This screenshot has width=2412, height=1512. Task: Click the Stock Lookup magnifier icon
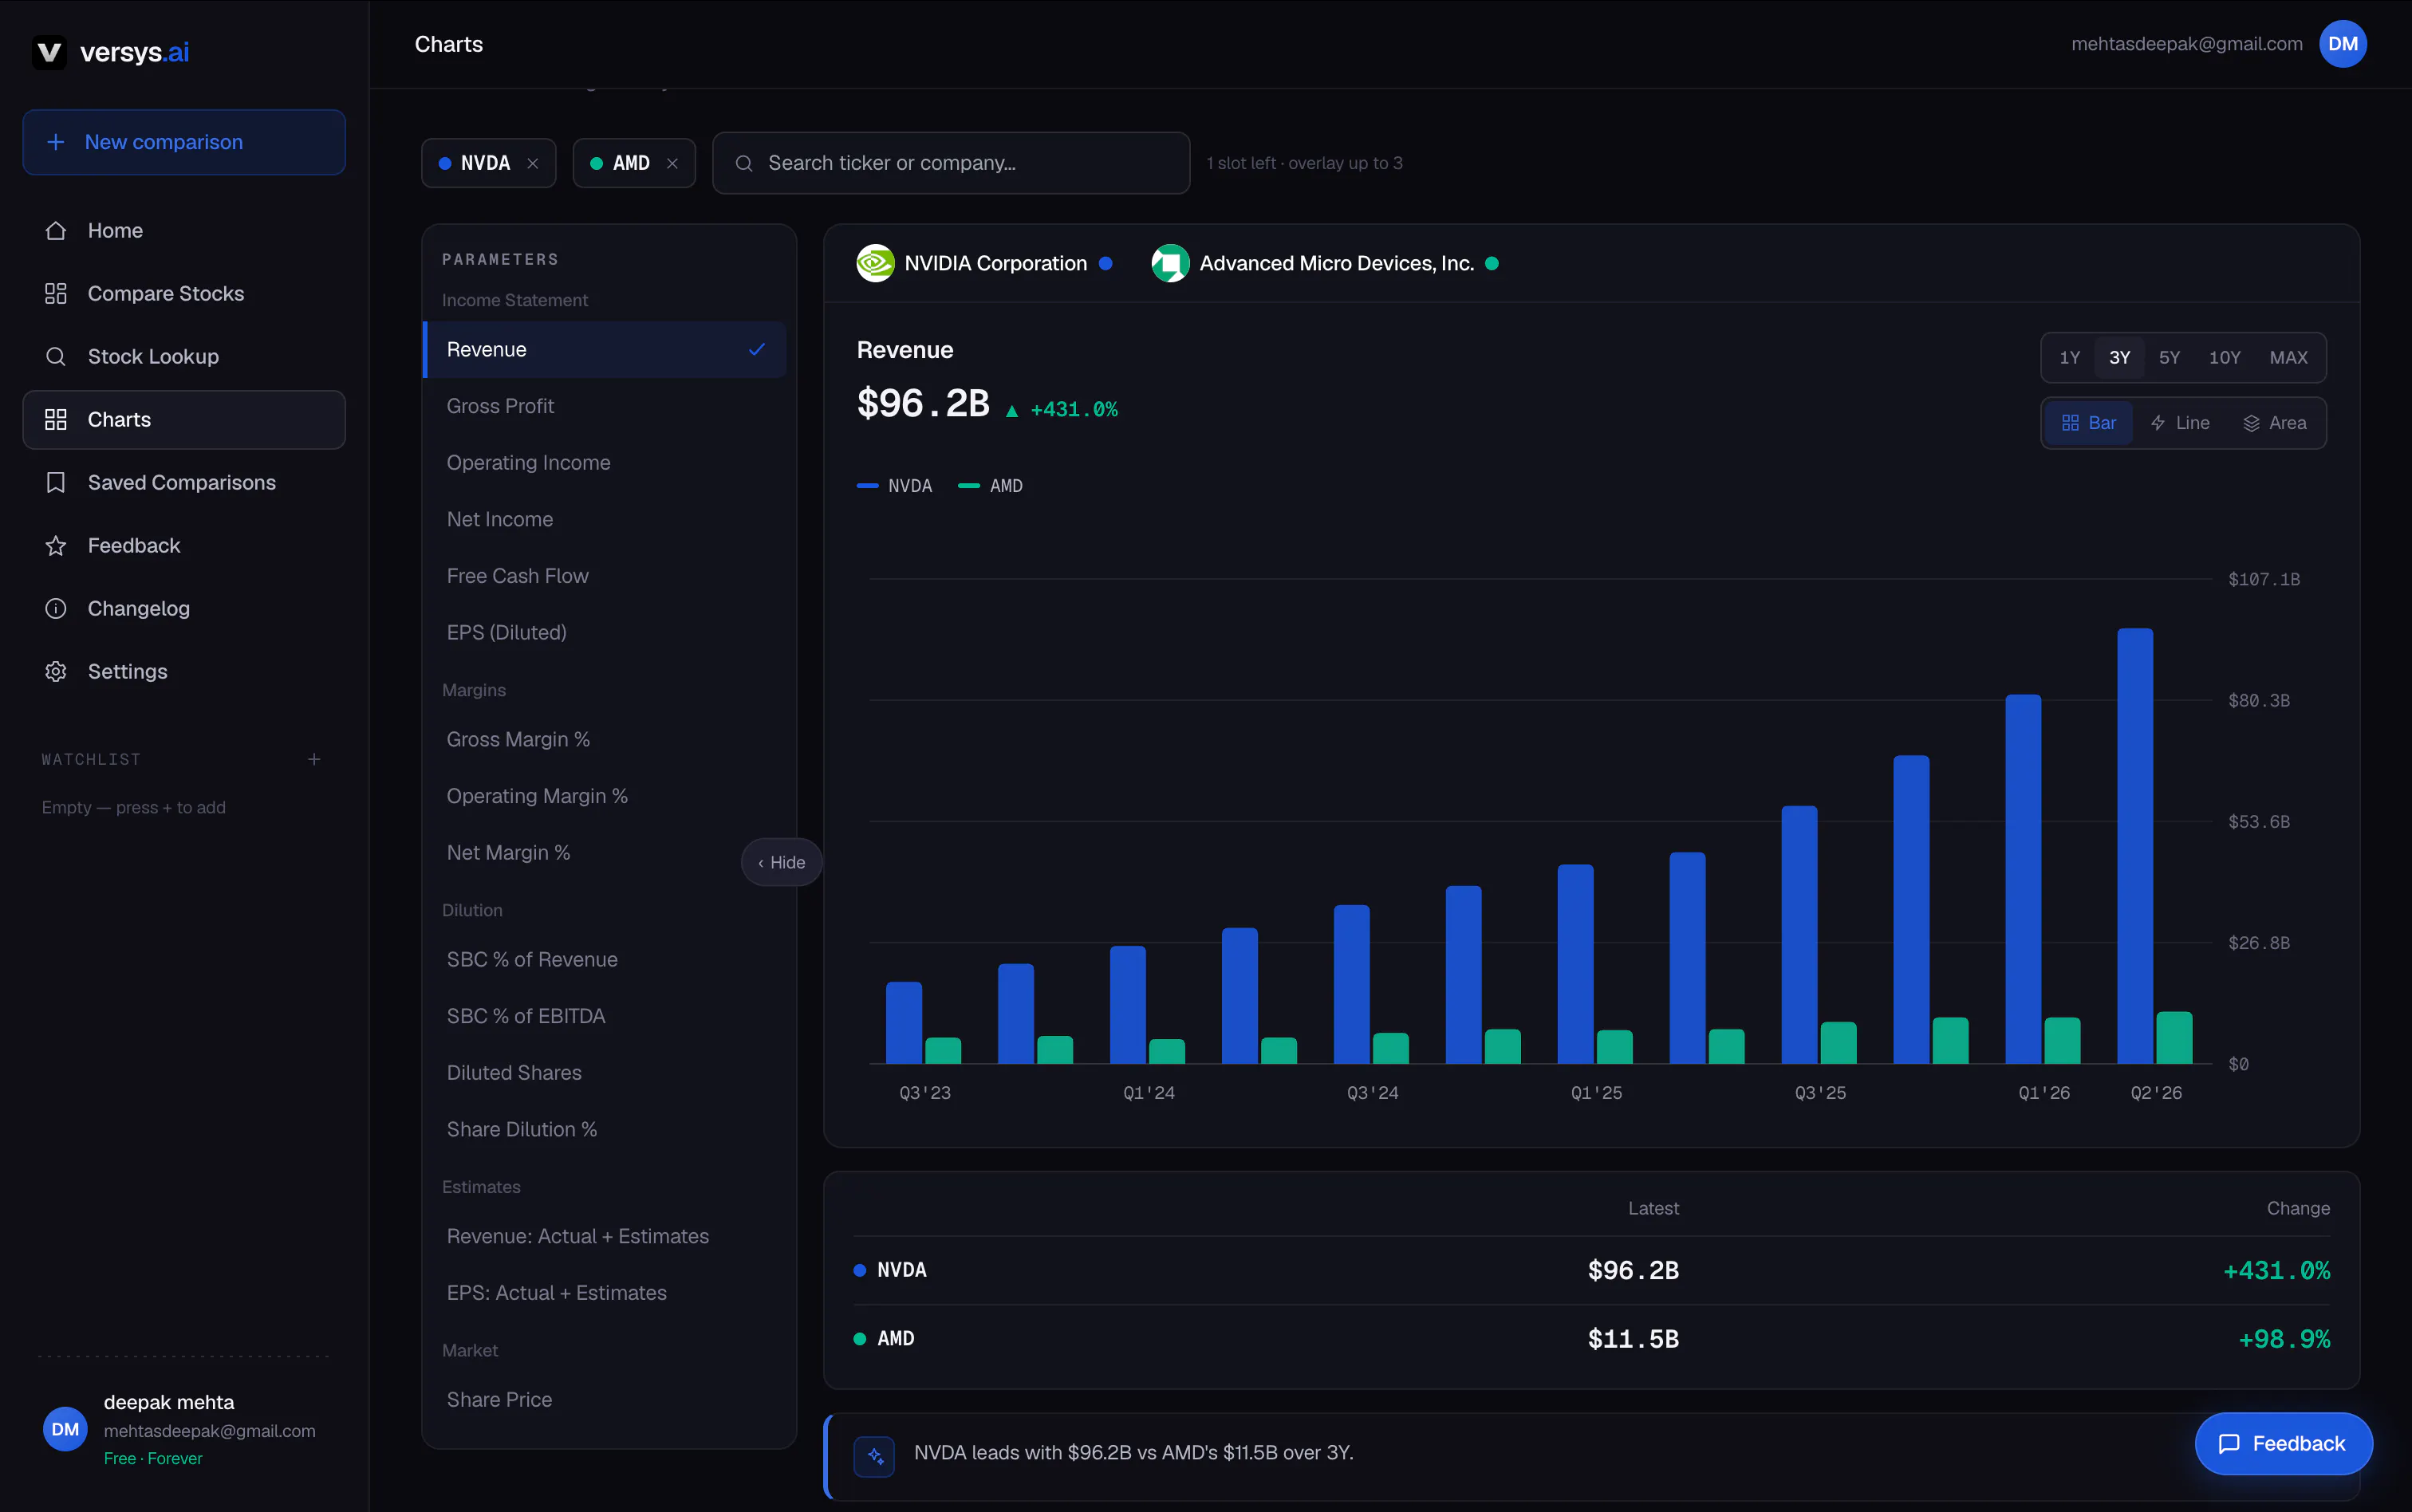tap(56, 357)
